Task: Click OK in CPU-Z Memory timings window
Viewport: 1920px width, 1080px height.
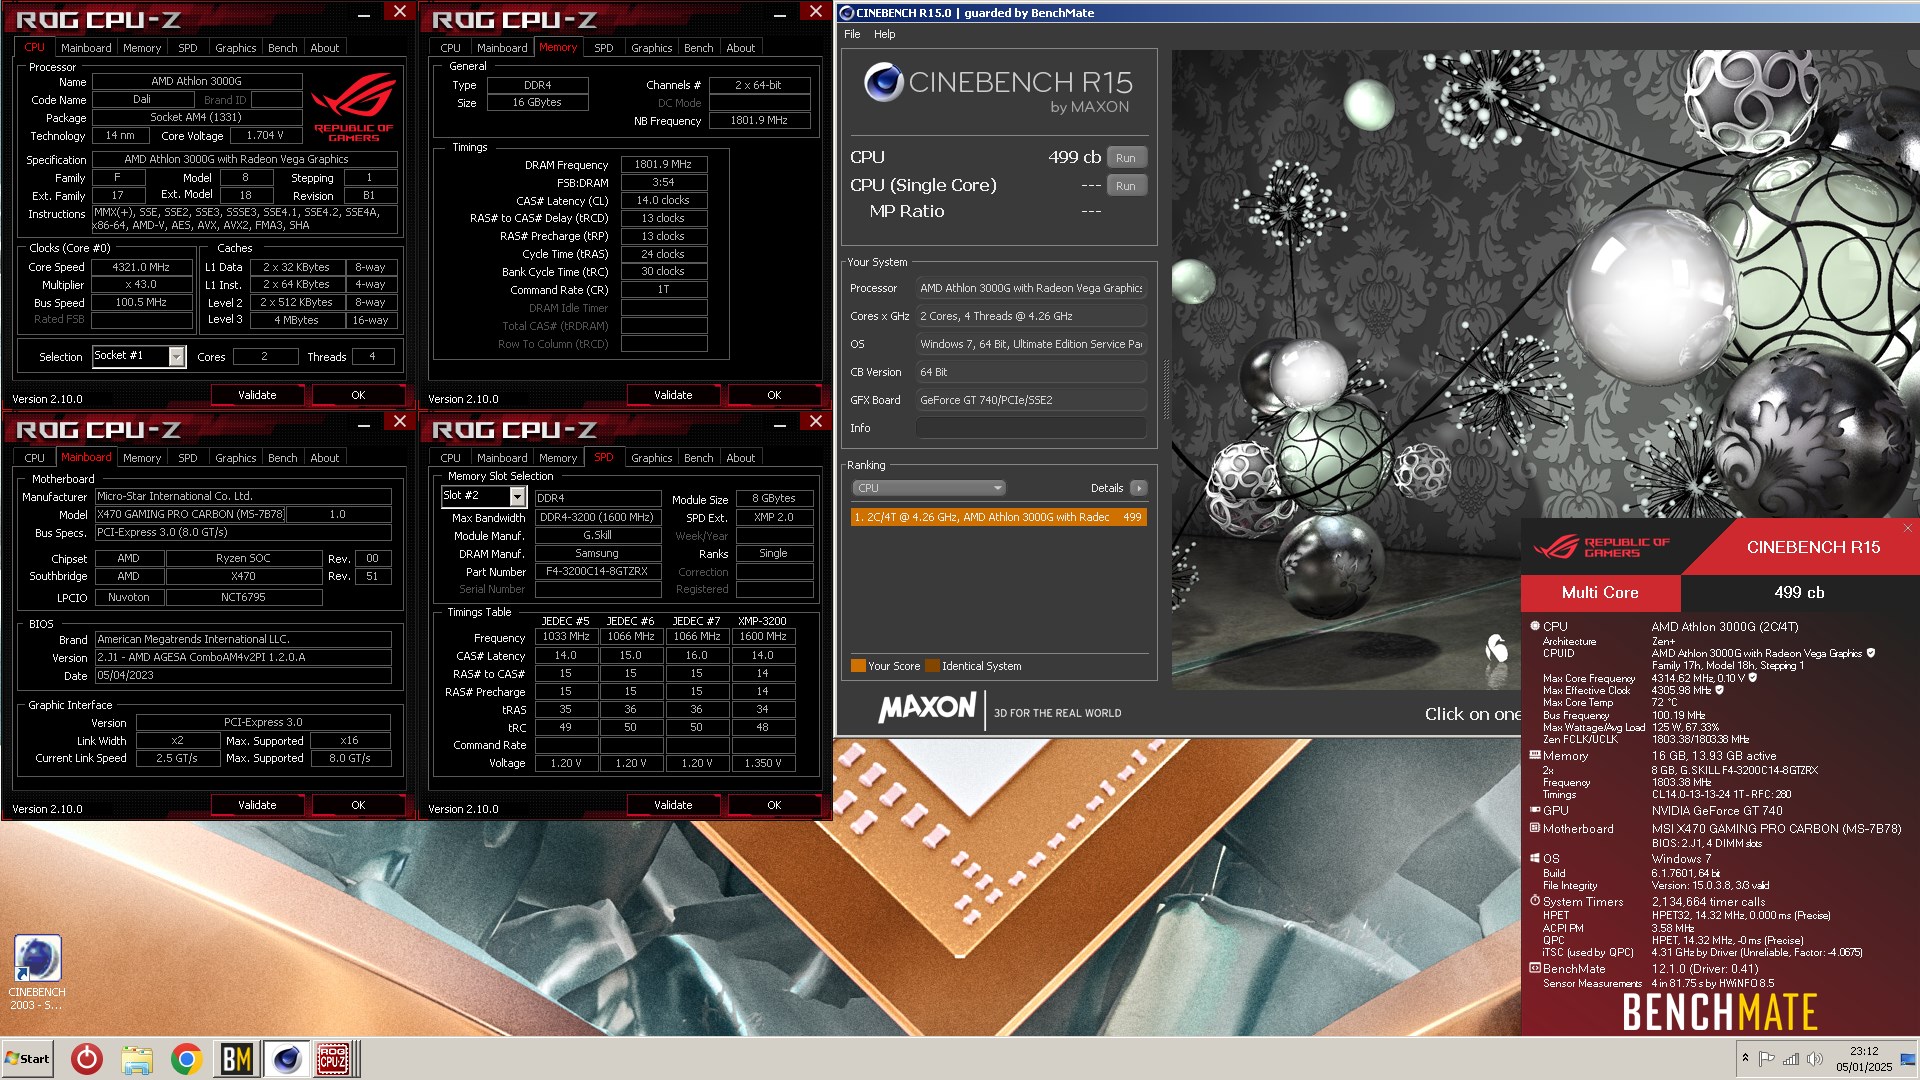Action: tap(774, 395)
